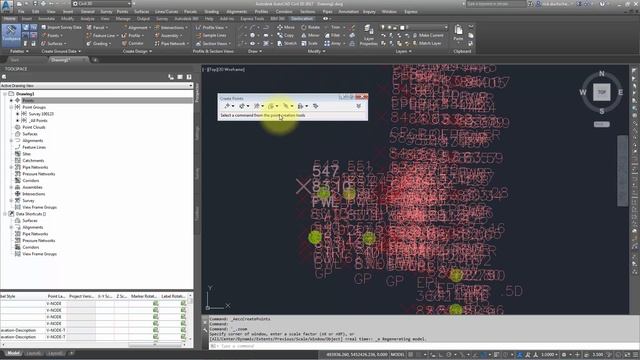Viewport: 640px width, 360px height.
Task: Click the Corridor tool in ribbon
Action: tap(133, 43)
